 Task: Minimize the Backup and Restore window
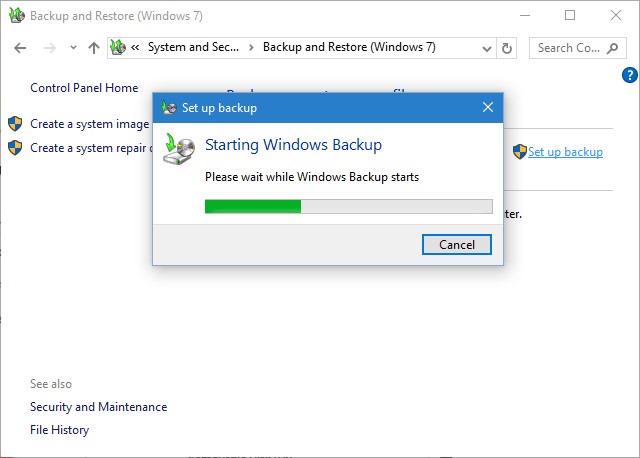click(525, 16)
